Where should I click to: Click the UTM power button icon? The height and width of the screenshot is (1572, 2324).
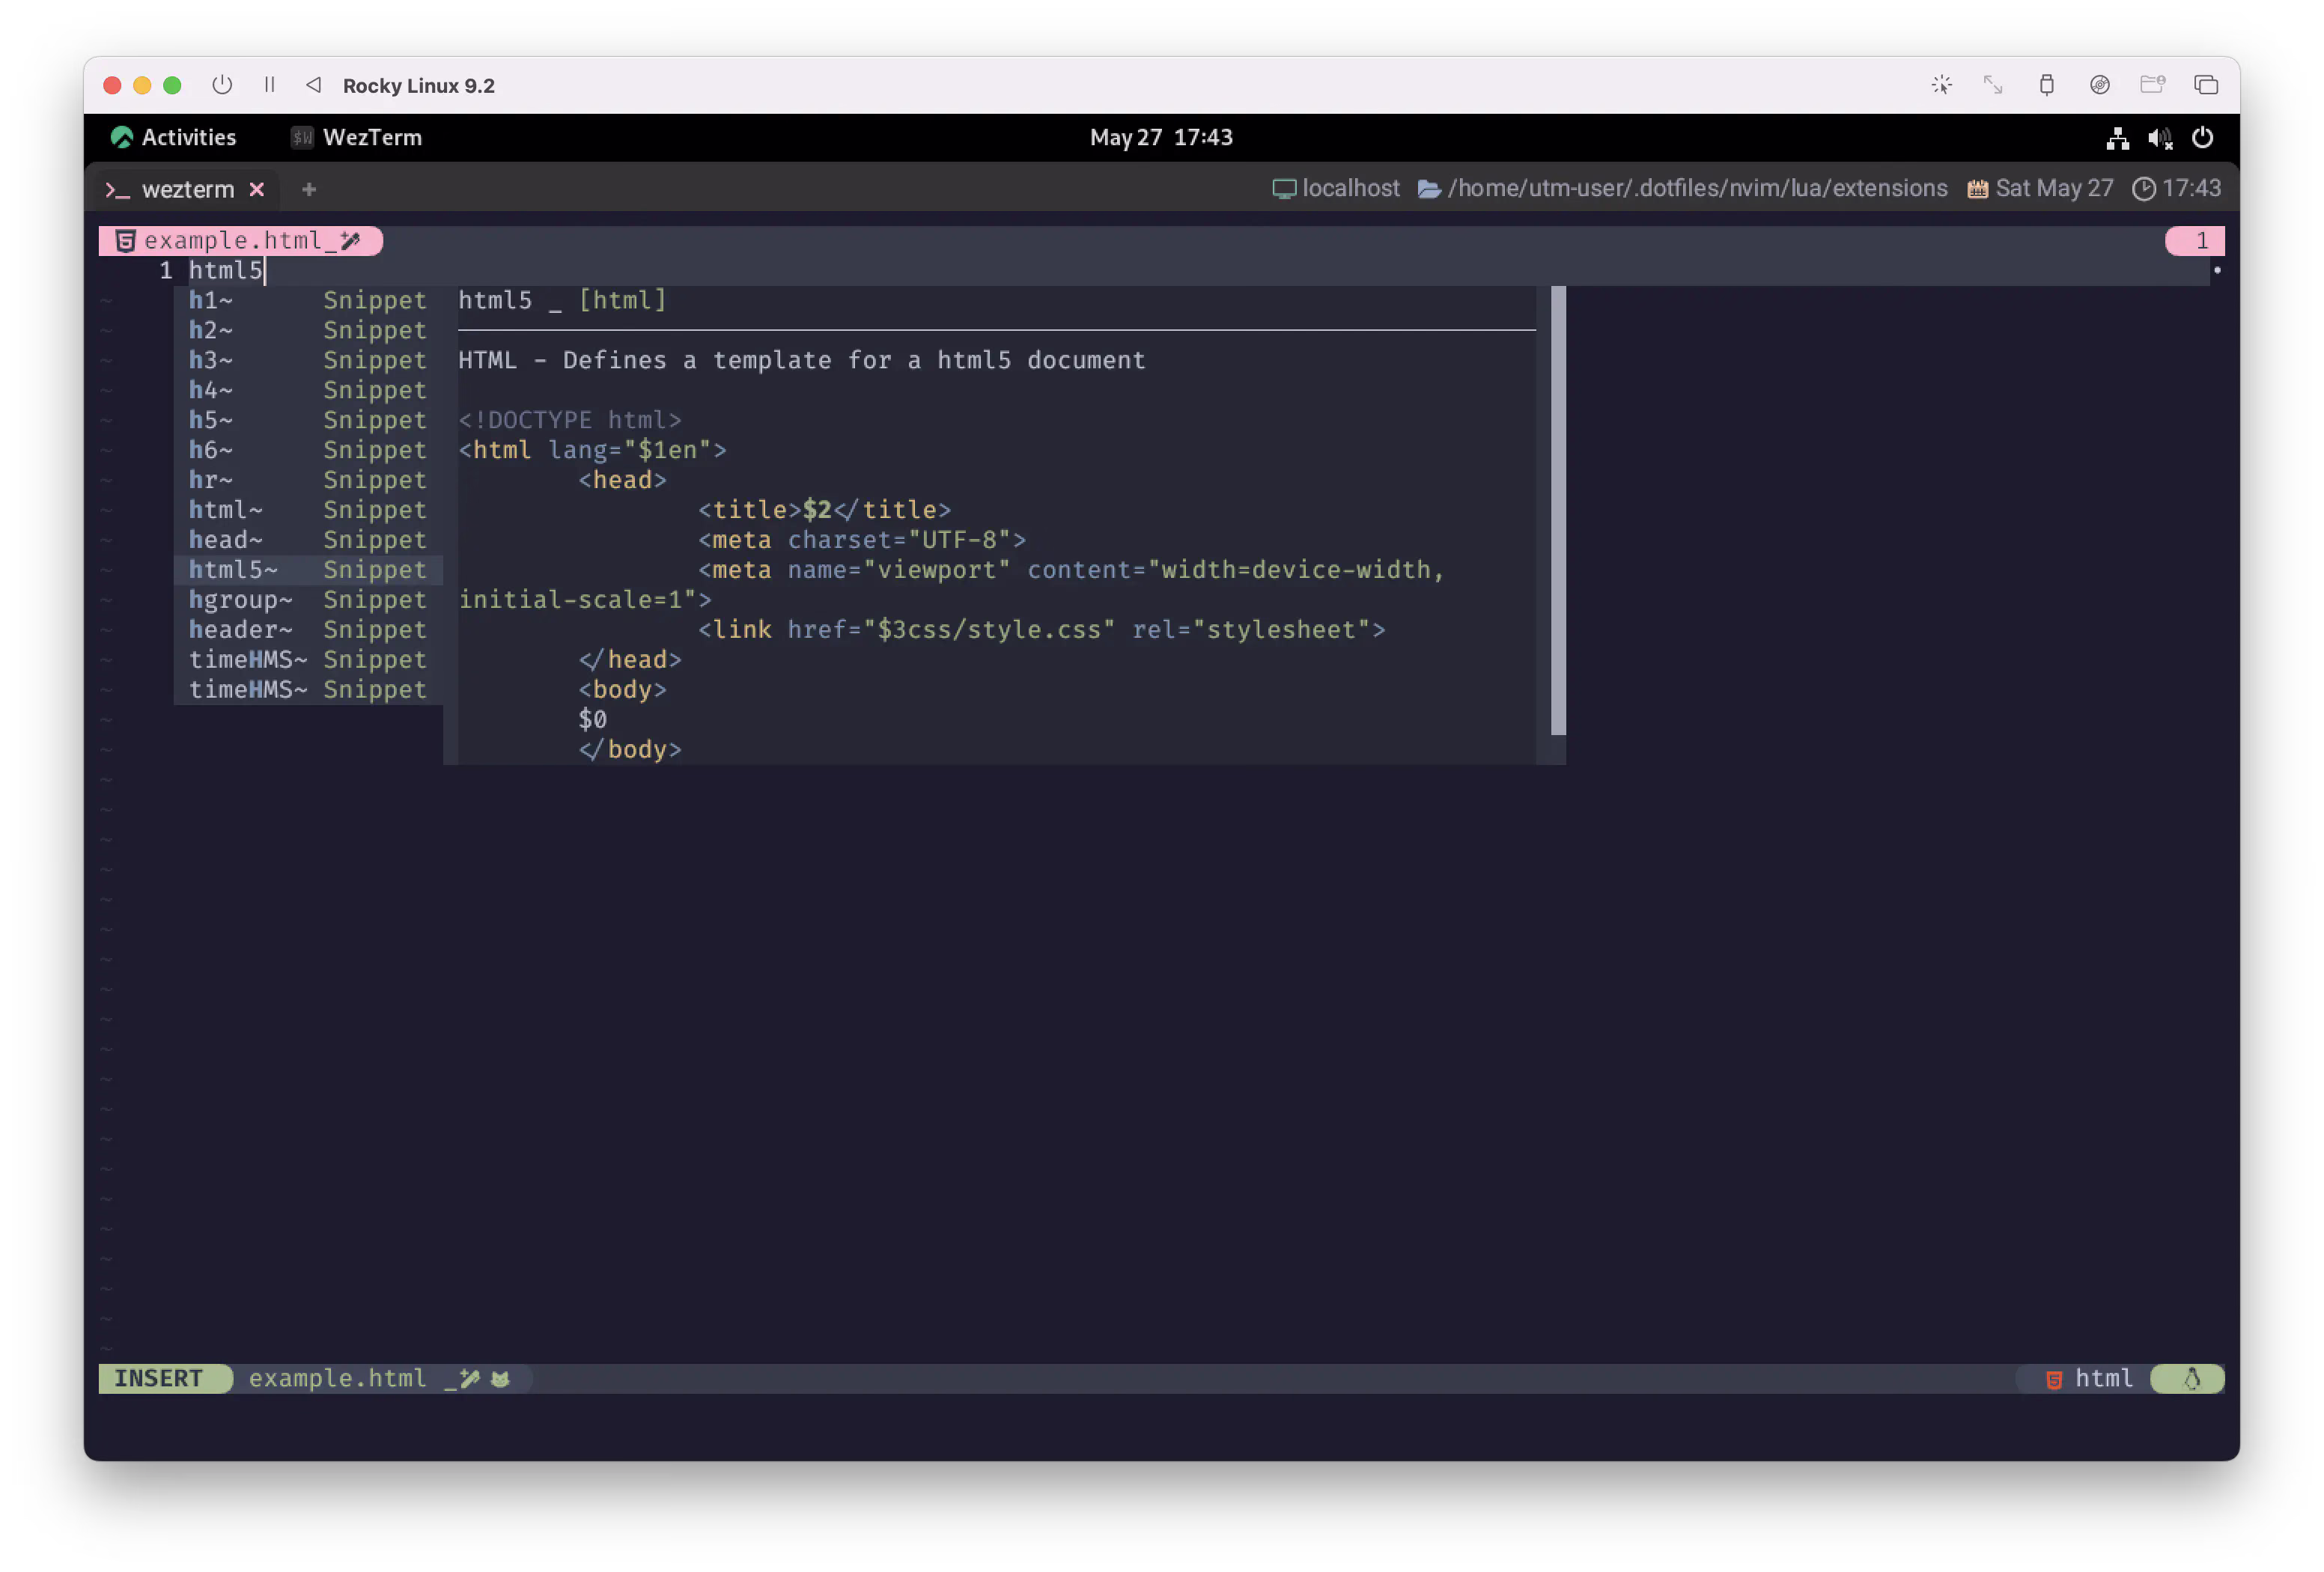222,85
